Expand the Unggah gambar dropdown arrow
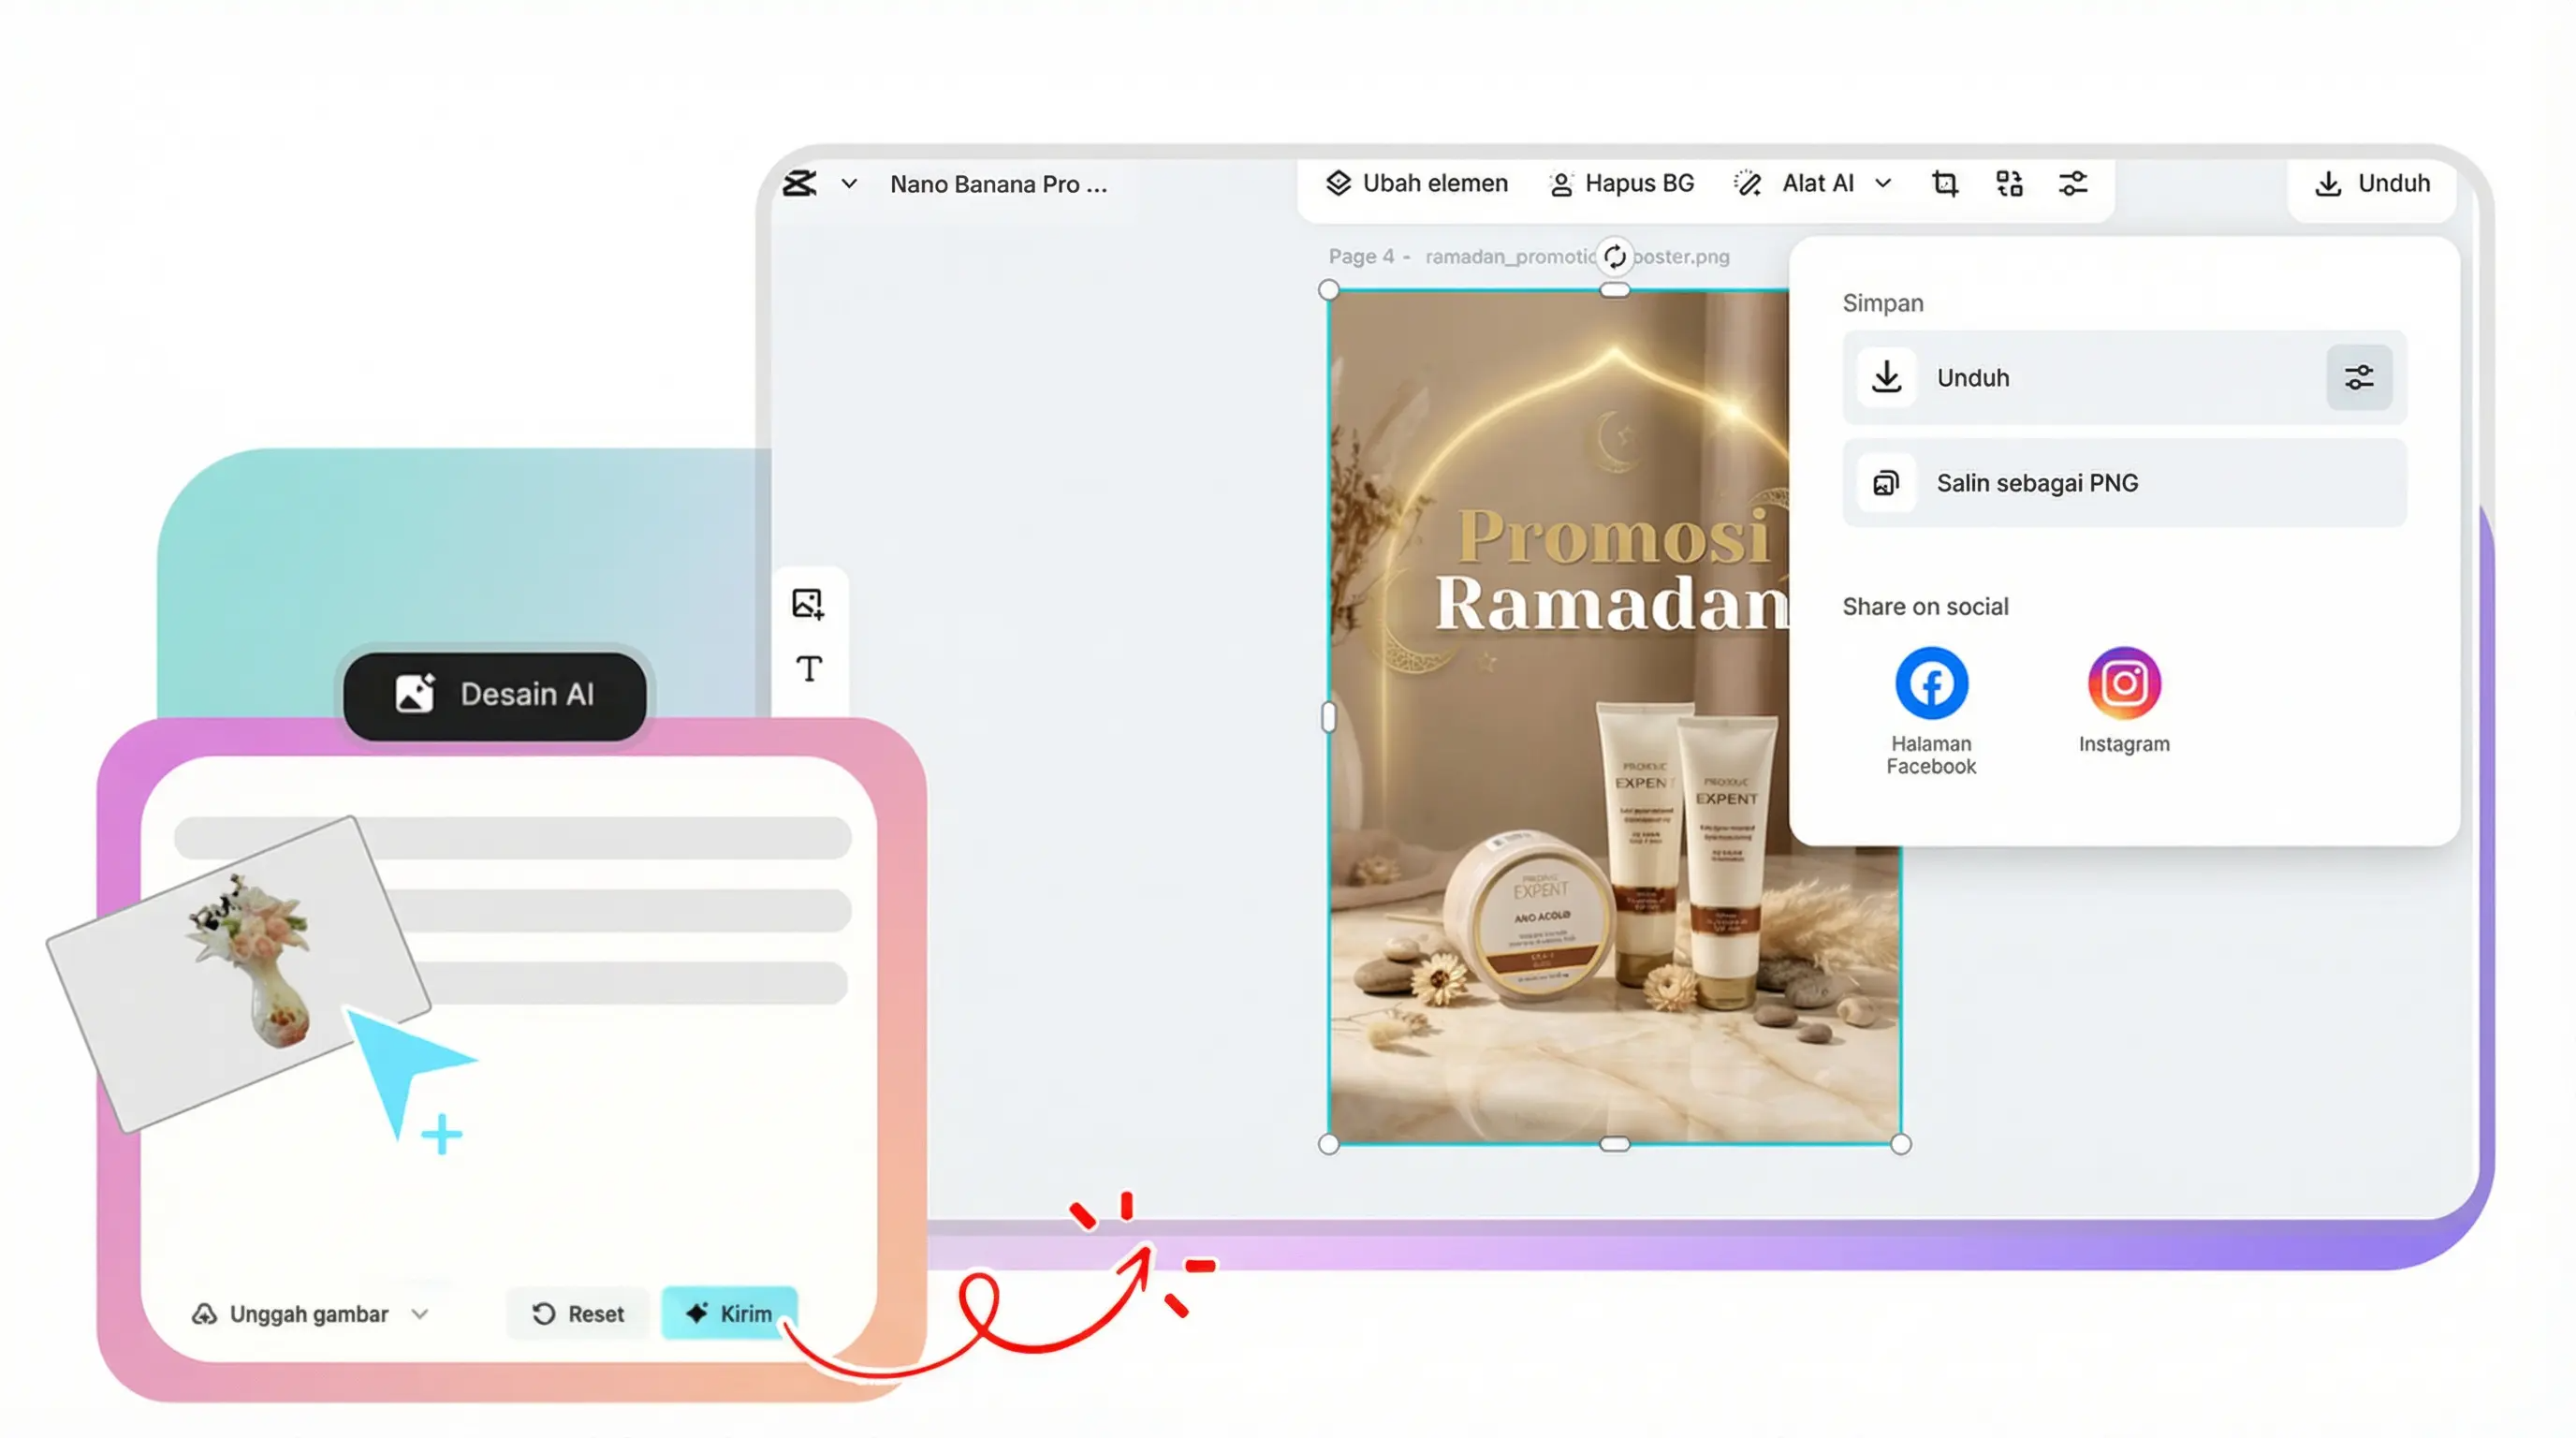 pos(420,1314)
